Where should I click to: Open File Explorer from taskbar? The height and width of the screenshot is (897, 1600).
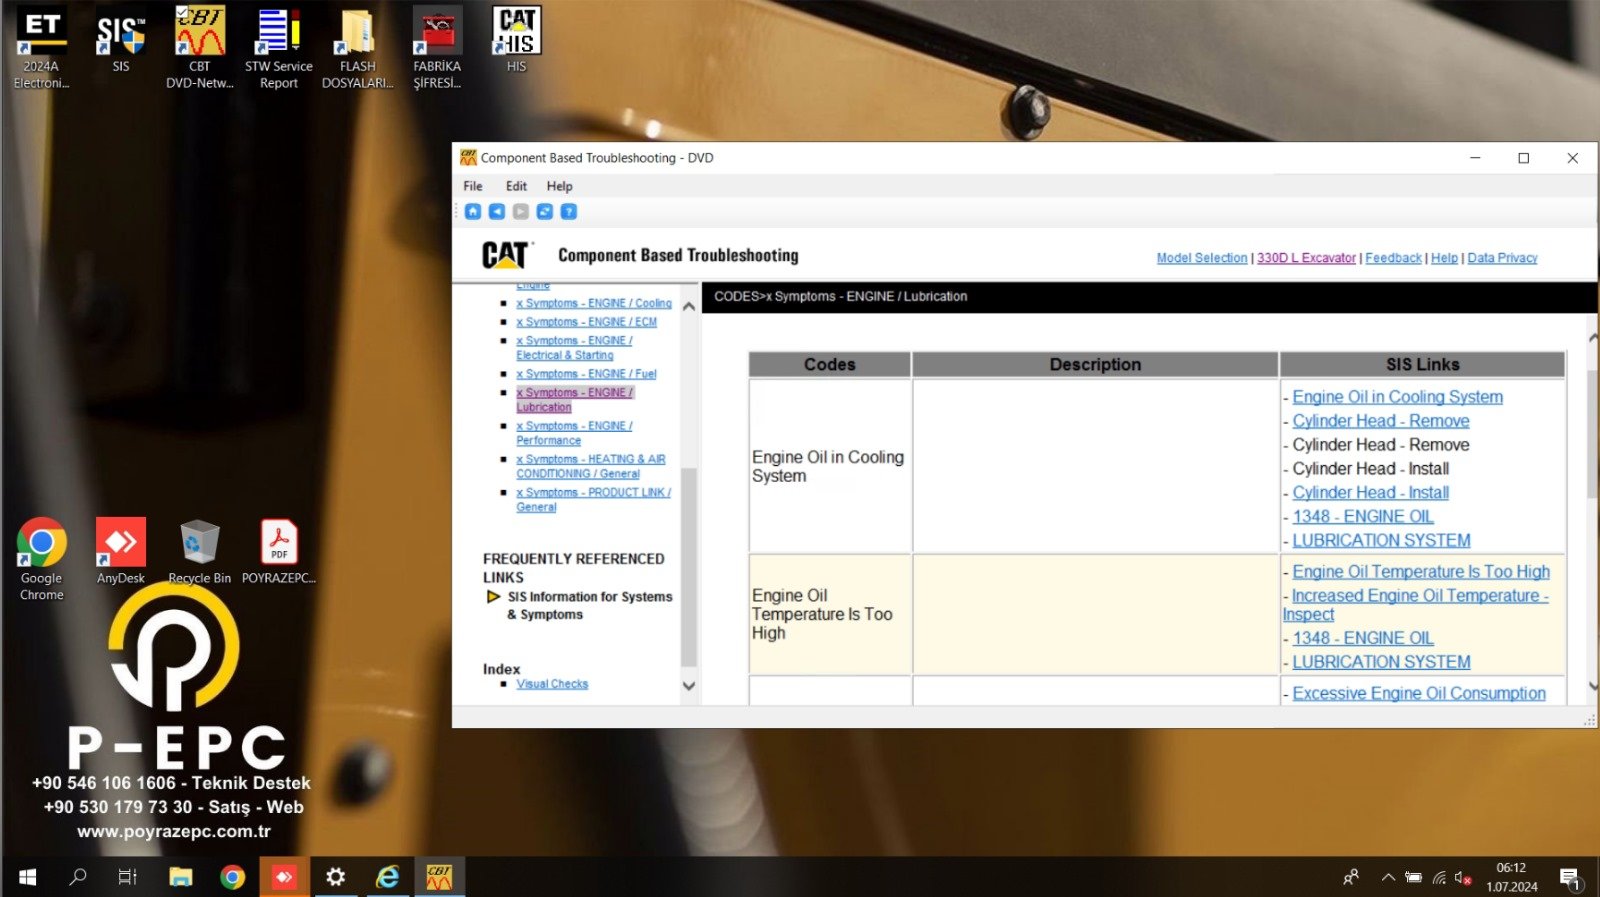(x=181, y=877)
